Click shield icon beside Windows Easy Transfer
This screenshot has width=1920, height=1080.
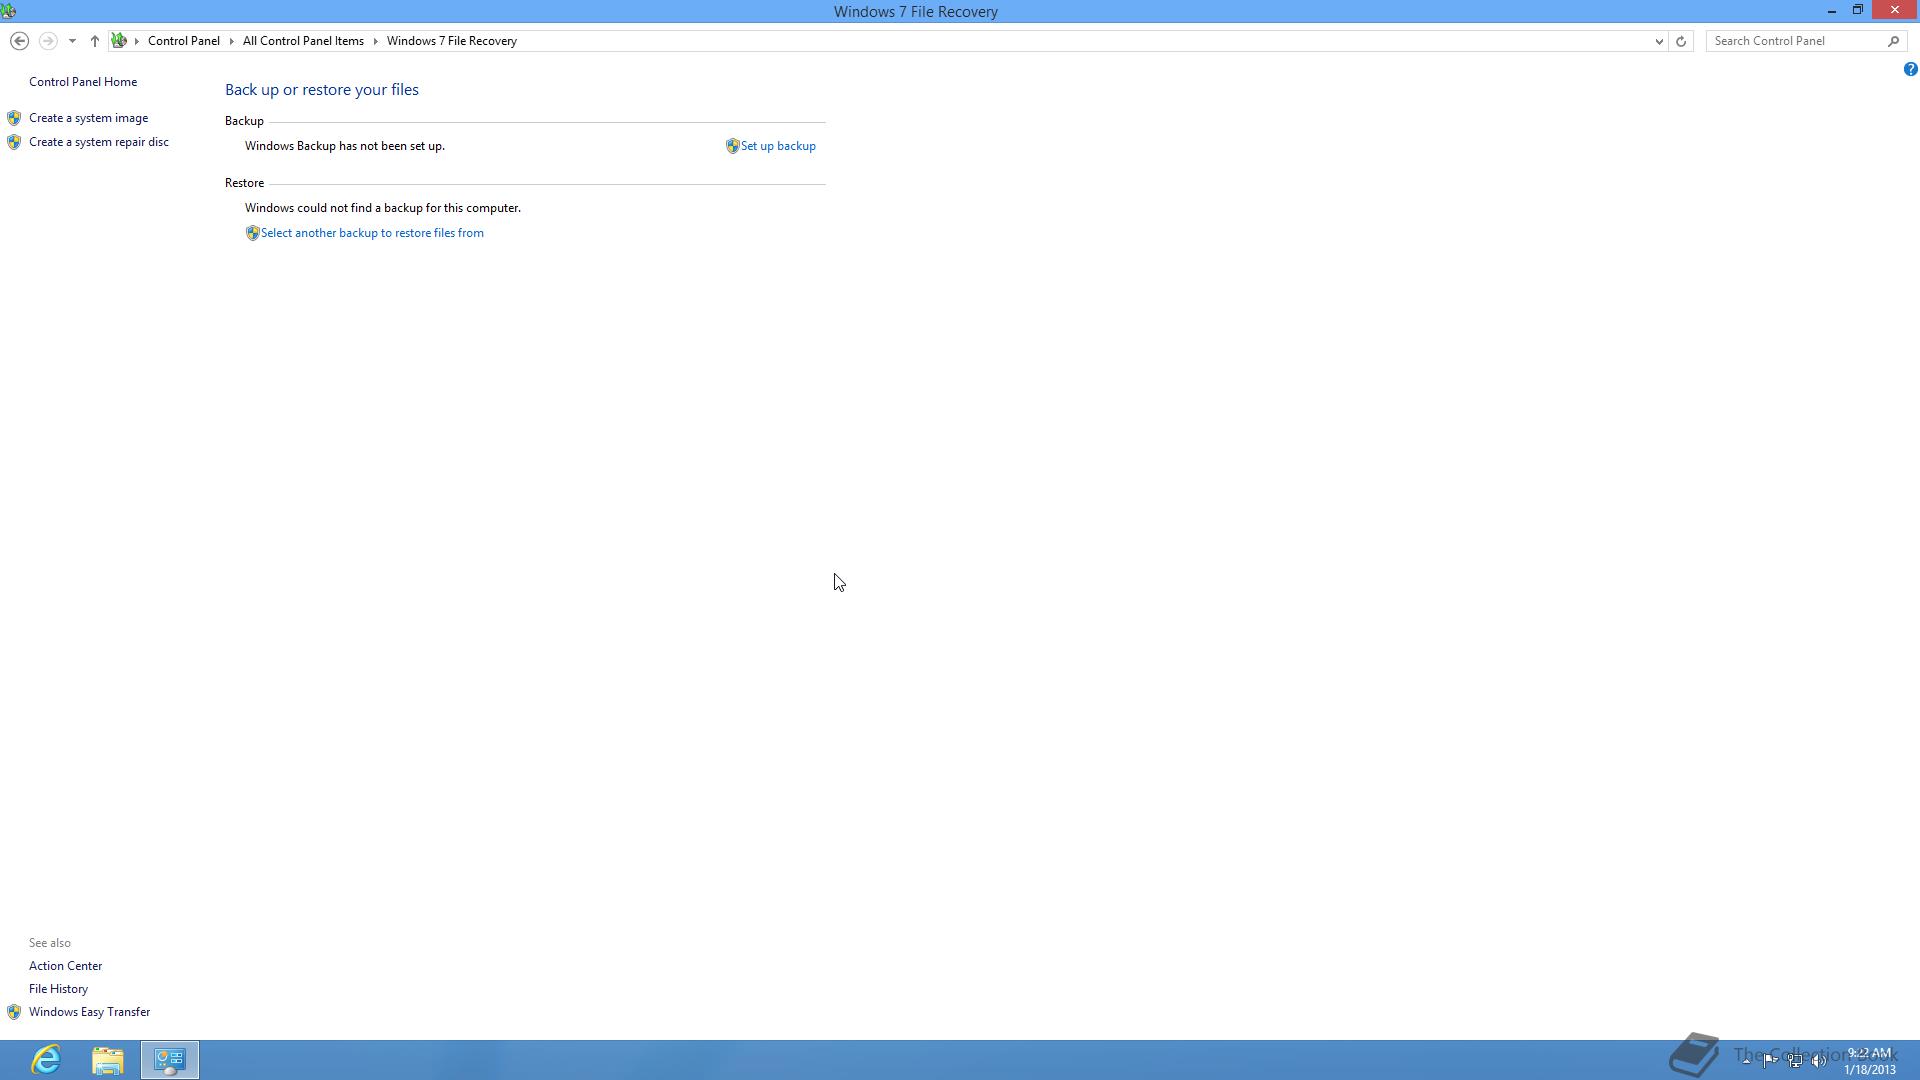pos(14,1012)
